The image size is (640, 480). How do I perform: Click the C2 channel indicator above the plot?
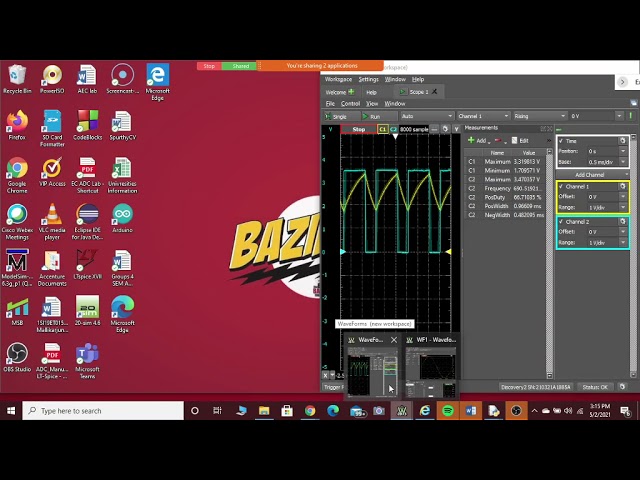pos(393,129)
